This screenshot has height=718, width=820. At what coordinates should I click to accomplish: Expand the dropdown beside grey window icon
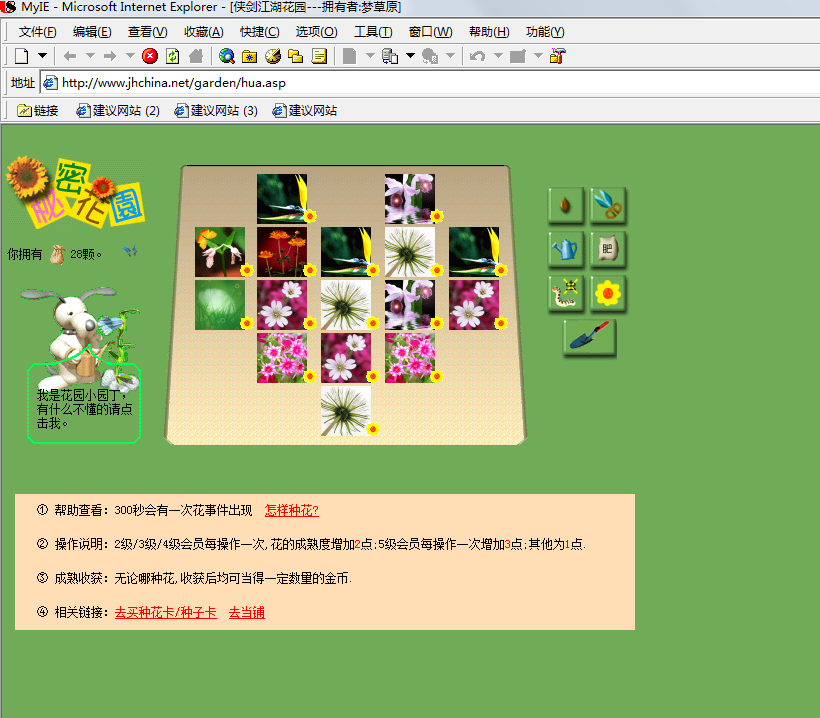click(x=538, y=55)
